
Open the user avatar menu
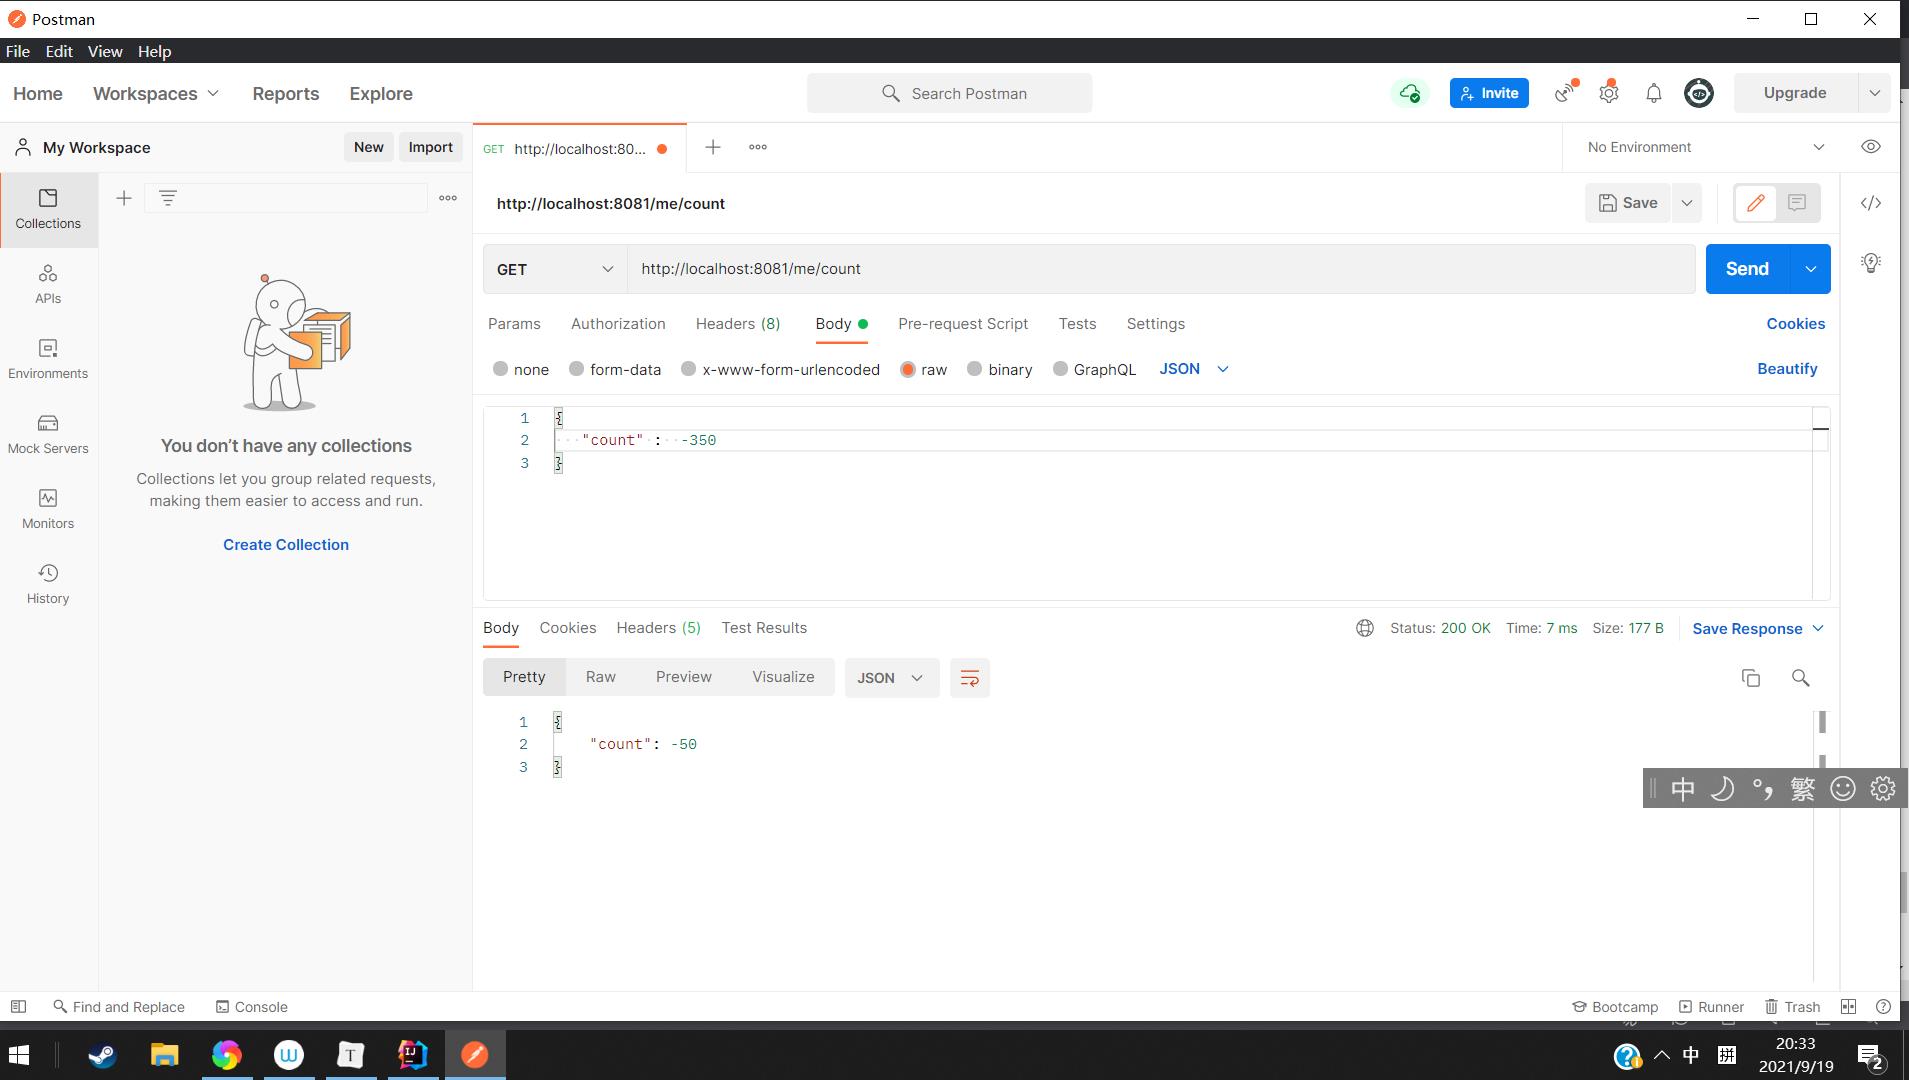point(1699,93)
